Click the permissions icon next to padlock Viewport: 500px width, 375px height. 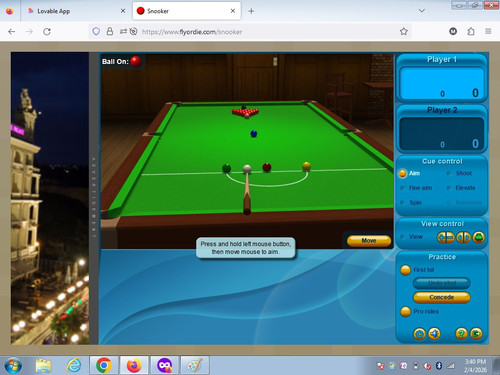(x=123, y=31)
